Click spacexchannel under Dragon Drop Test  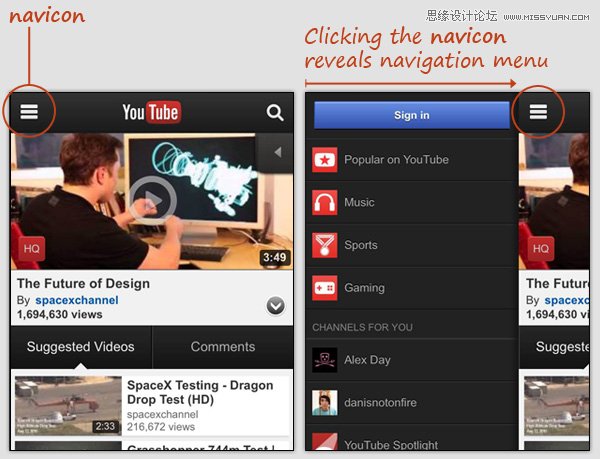(x=163, y=414)
